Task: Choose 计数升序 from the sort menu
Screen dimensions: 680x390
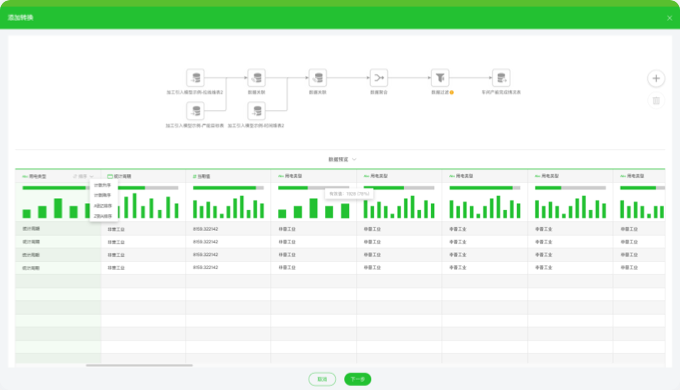Action: point(103,185)
